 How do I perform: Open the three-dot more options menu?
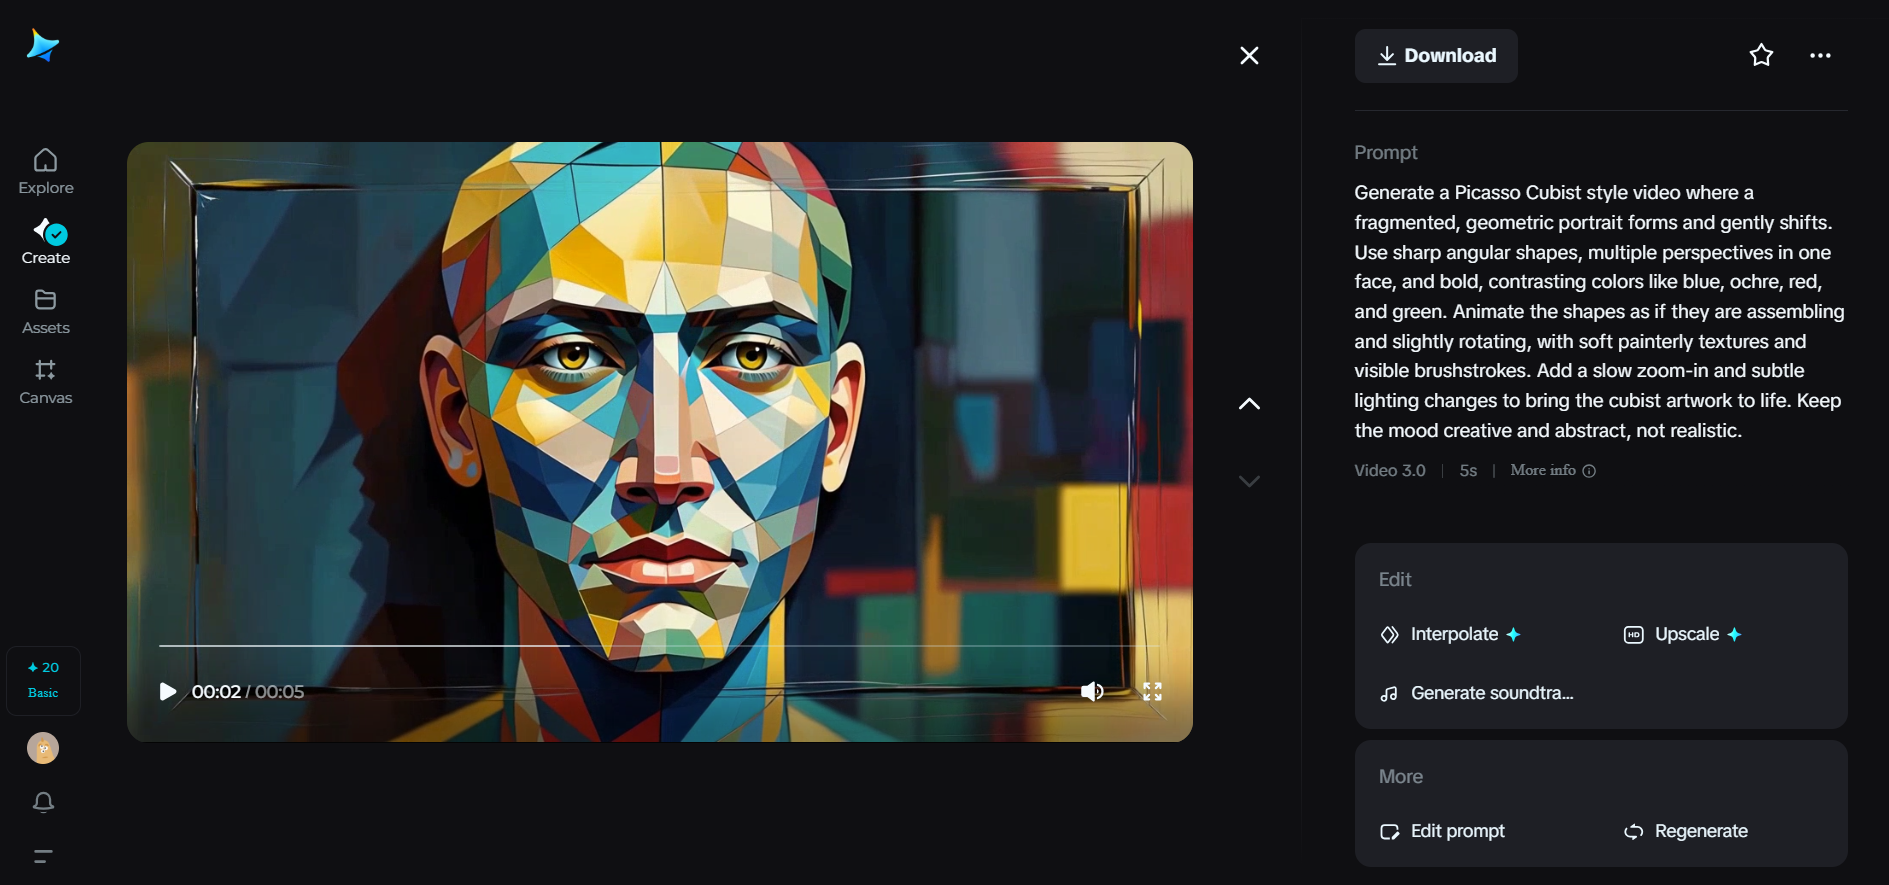(1820, 55)
